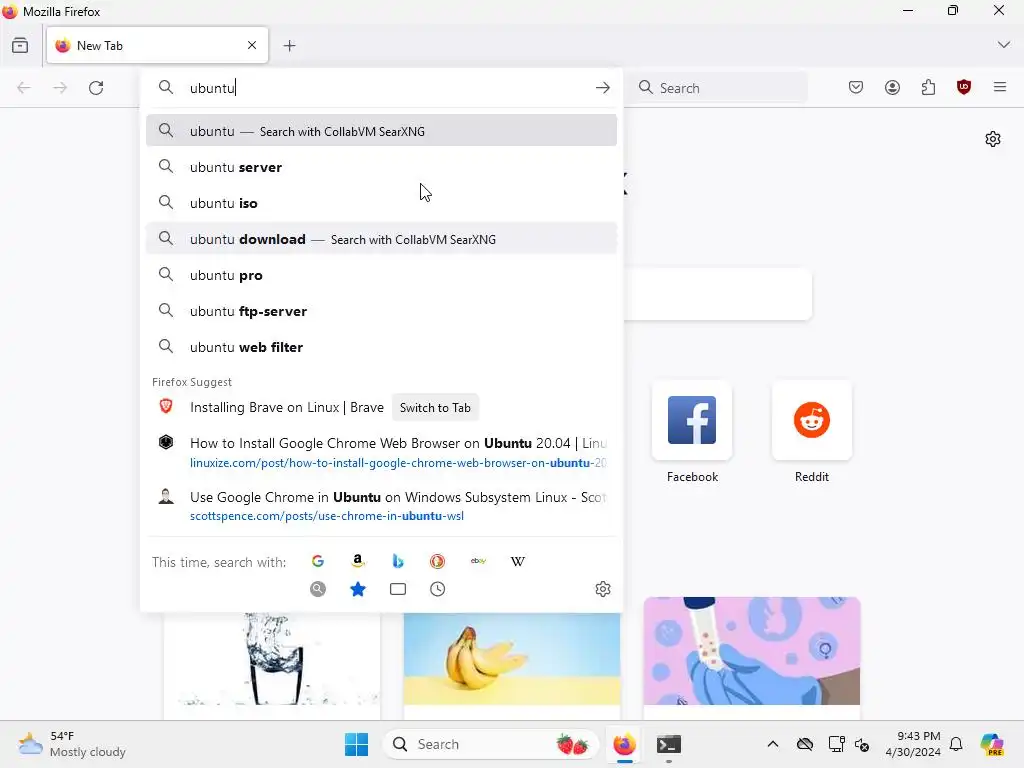Click Switch to Tab button
This screenshot has height=768, width=1024.
[x=435, y=408]
